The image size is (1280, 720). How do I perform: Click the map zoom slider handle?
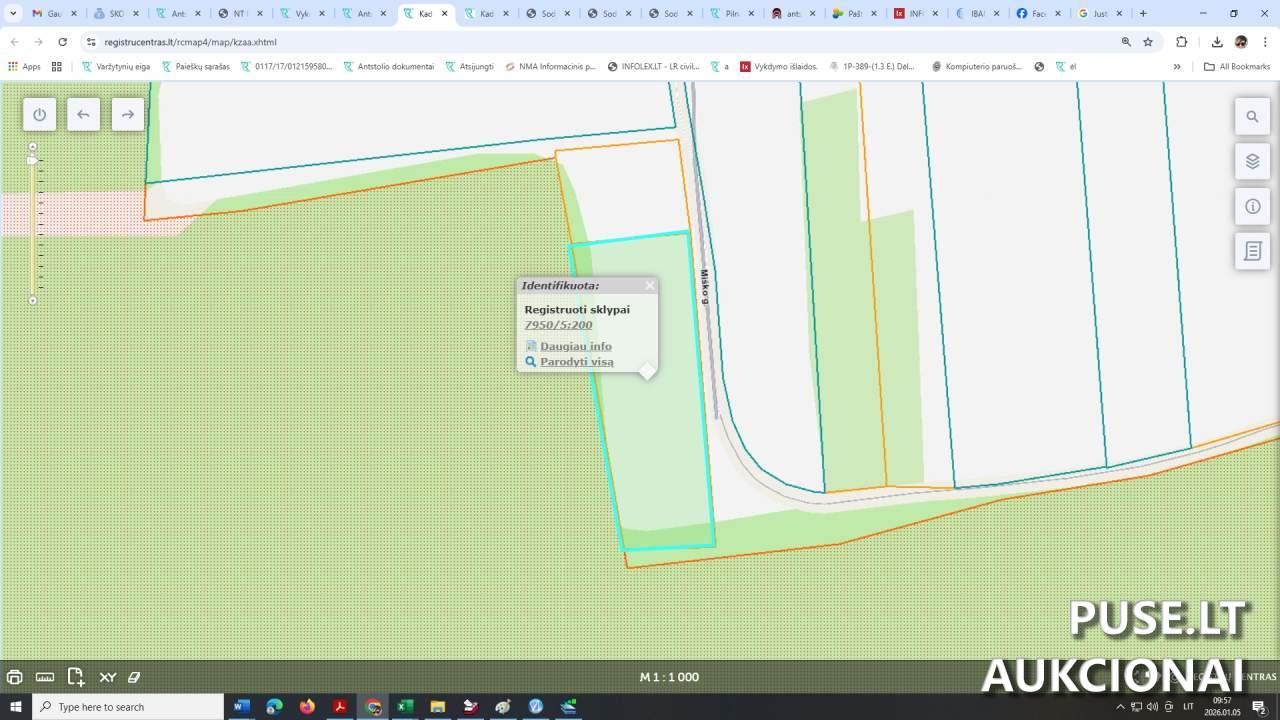(x=32, y=160)
